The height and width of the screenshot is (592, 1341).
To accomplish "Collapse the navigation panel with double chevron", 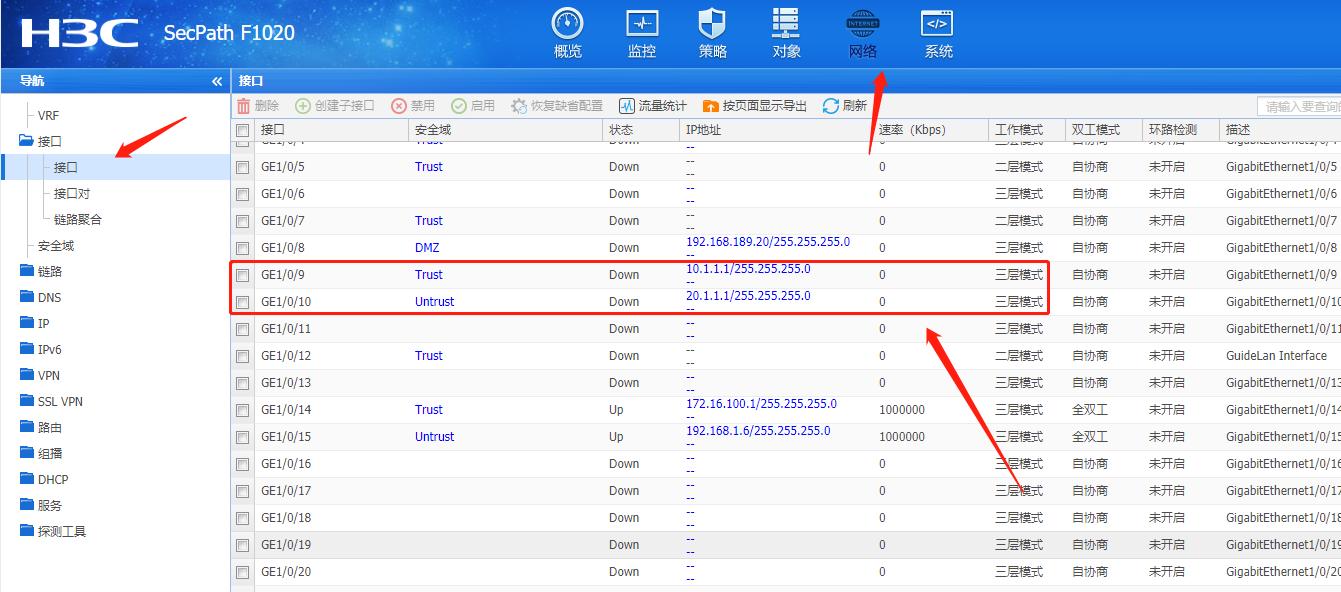I will coord(217,81).
